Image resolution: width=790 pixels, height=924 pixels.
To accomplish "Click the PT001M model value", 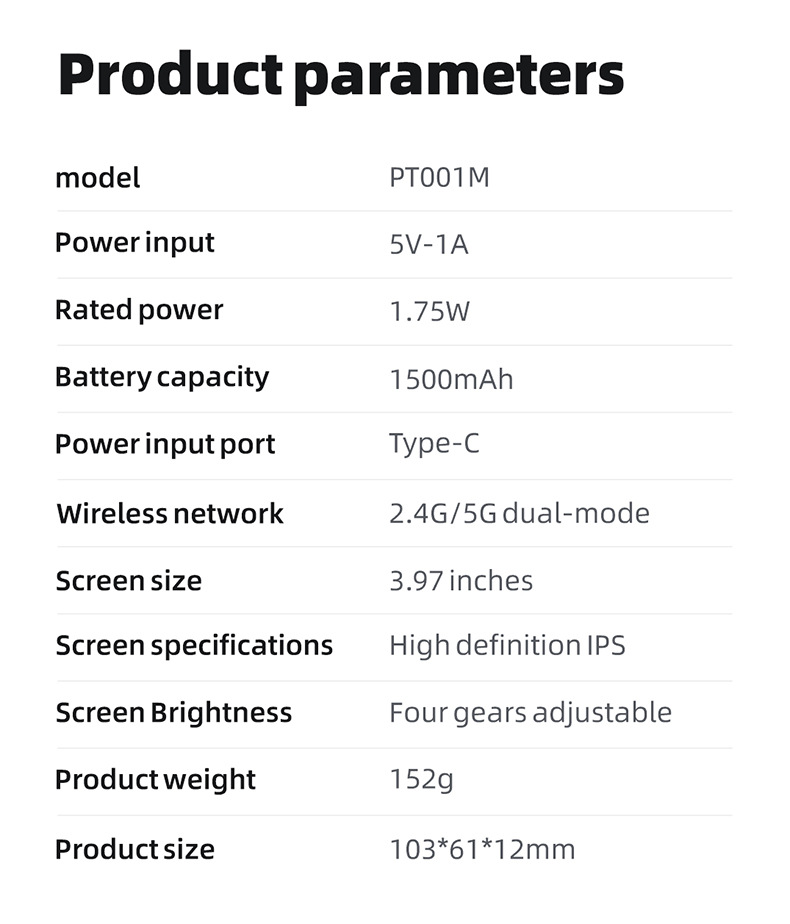I will click(440, 178).
